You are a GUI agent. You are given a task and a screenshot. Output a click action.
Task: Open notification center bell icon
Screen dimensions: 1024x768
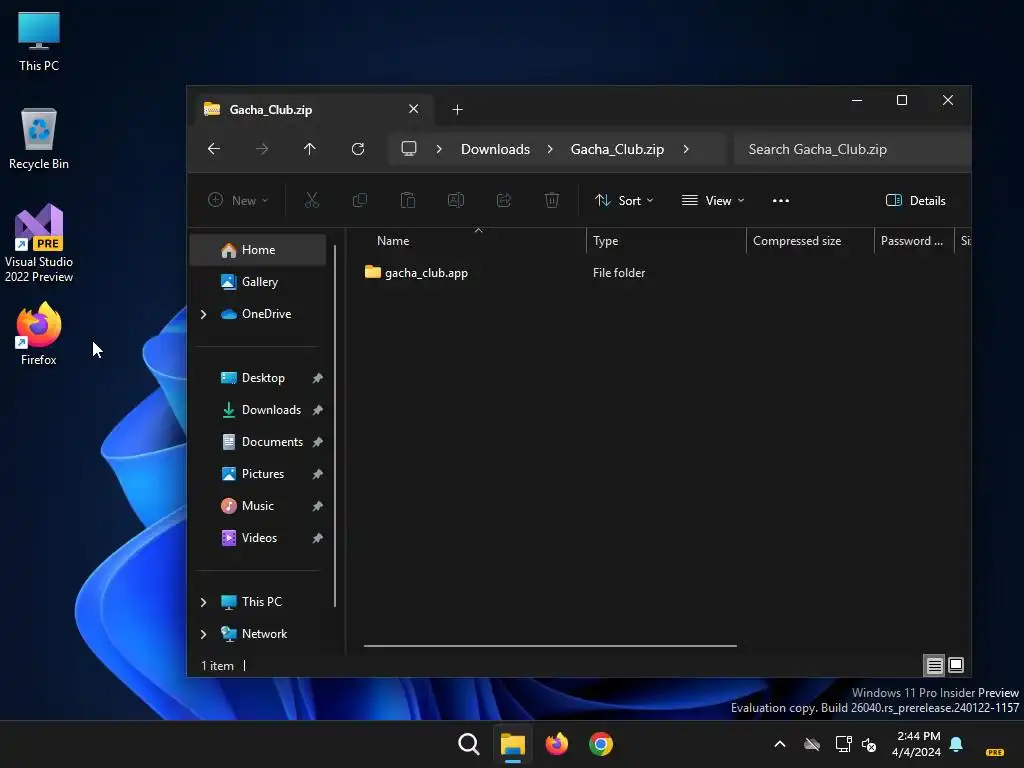click(956, 744)
